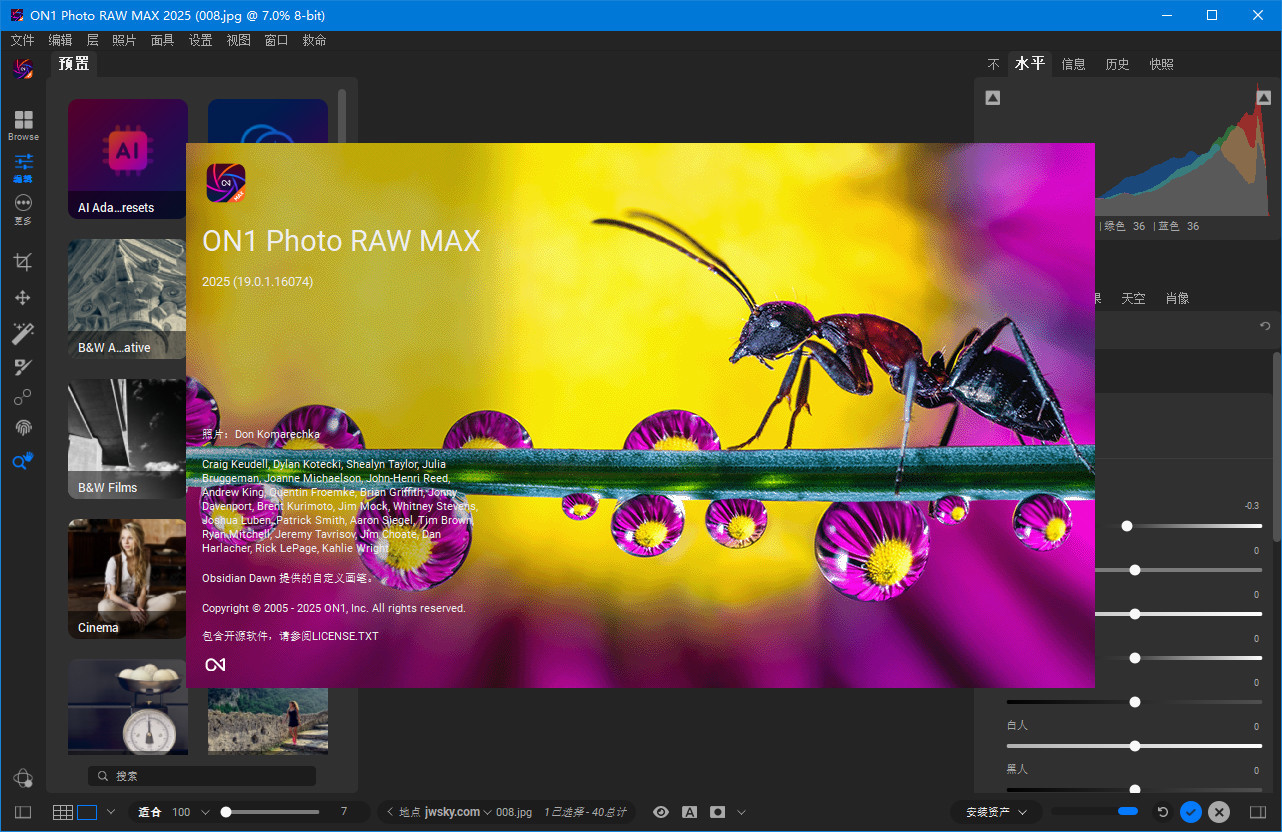The height and width of the screenshot is (832, 1282).
Task: Select the Cinema preset thumbnail
Action: tap(127, 578)
